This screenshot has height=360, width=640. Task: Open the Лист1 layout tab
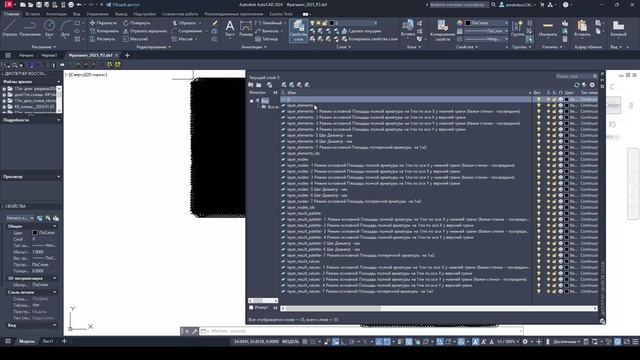point(48,341)
